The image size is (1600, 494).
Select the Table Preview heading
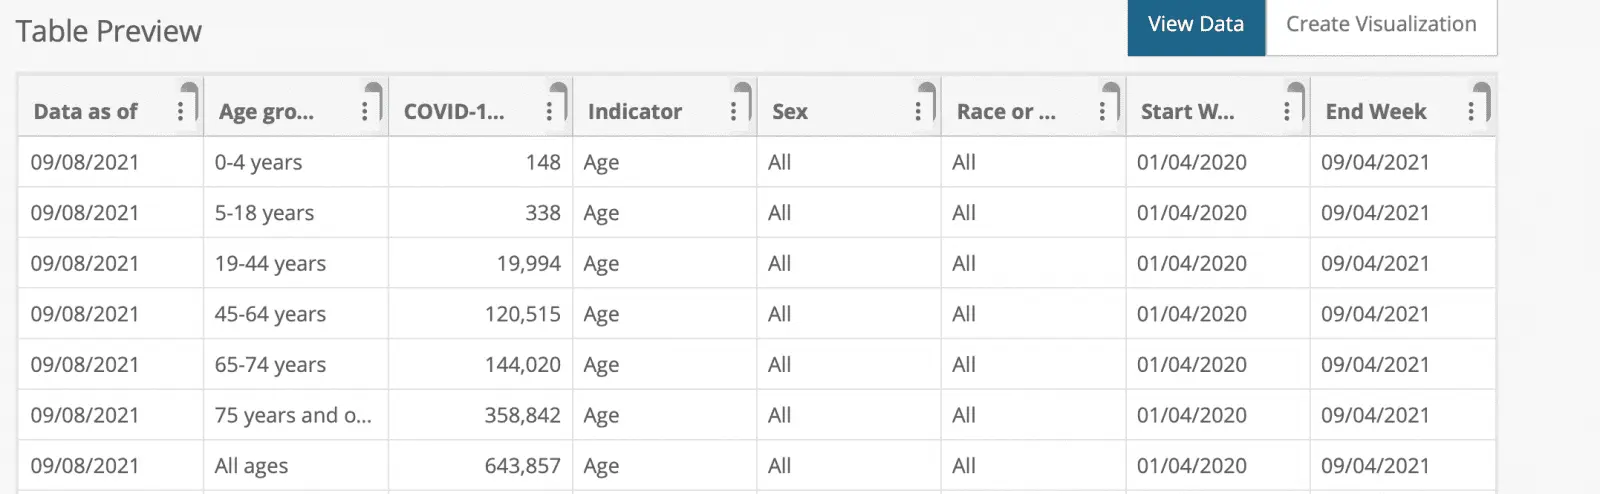coord(109,32)
